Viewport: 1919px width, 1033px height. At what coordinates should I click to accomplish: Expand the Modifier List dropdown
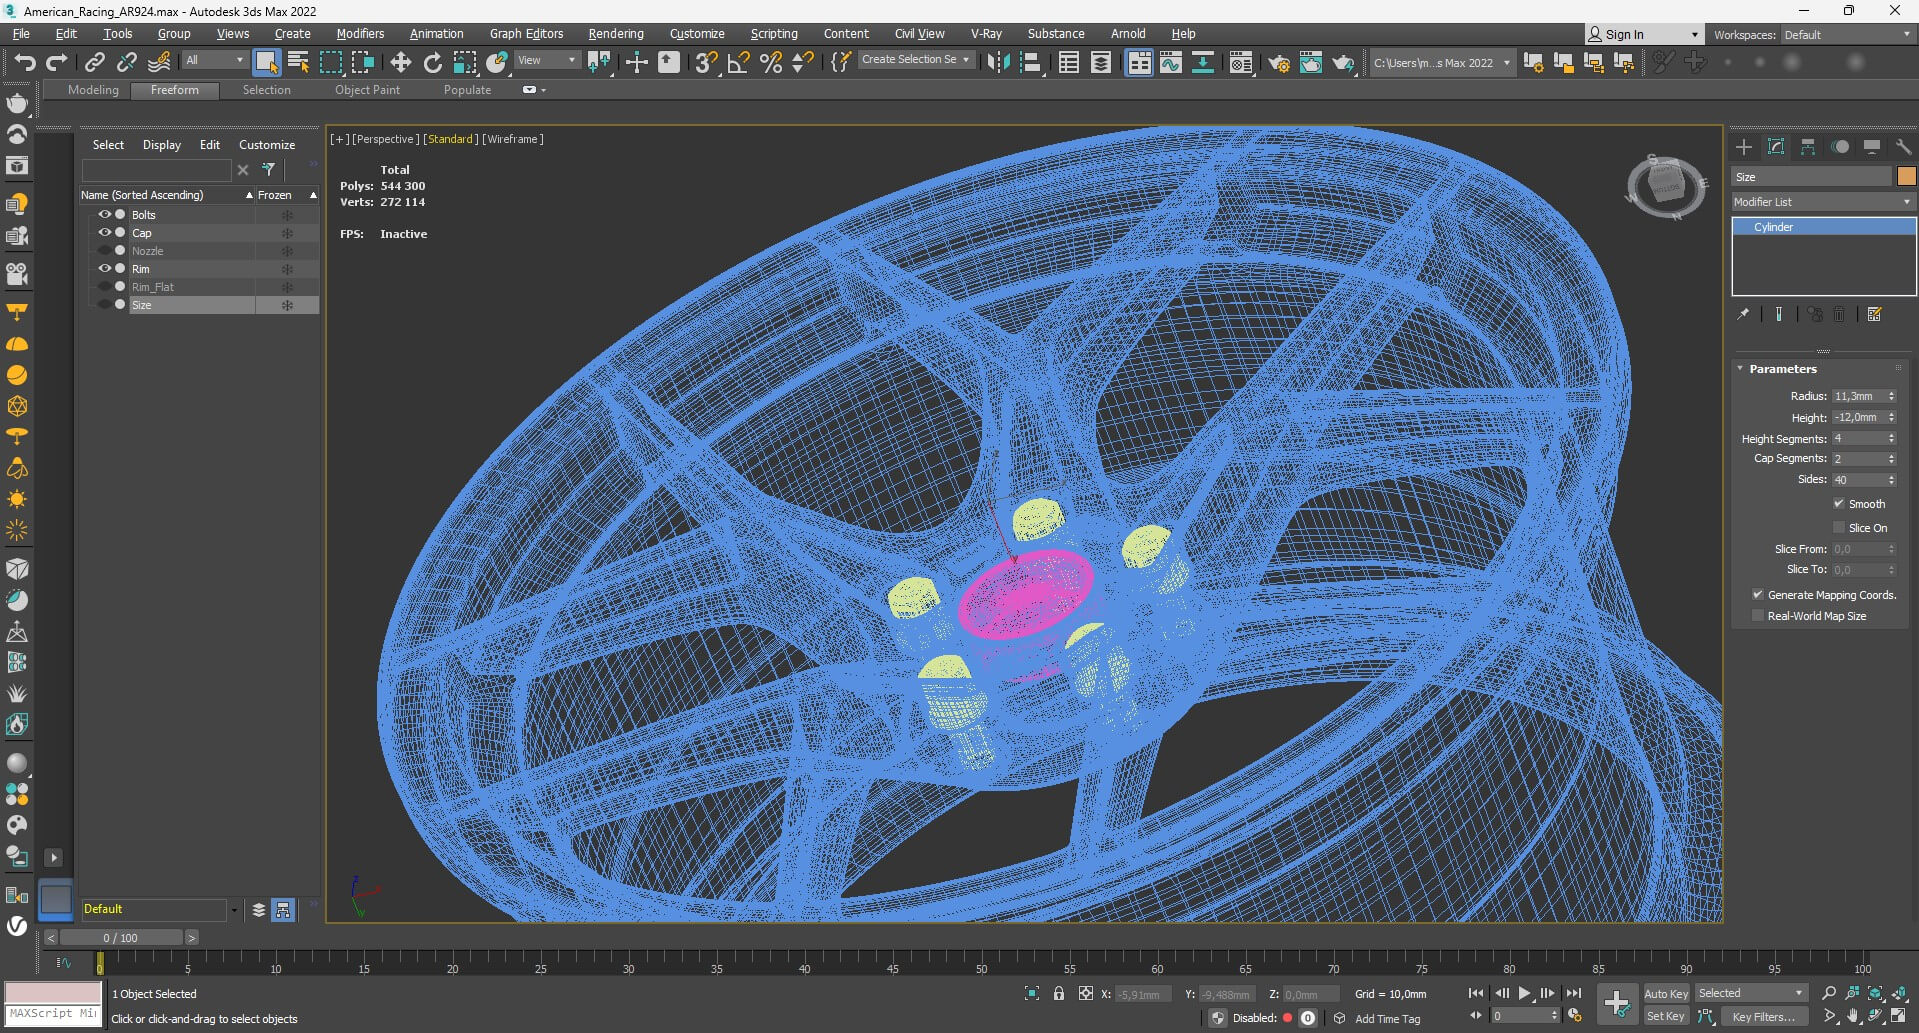point(1822,202)
